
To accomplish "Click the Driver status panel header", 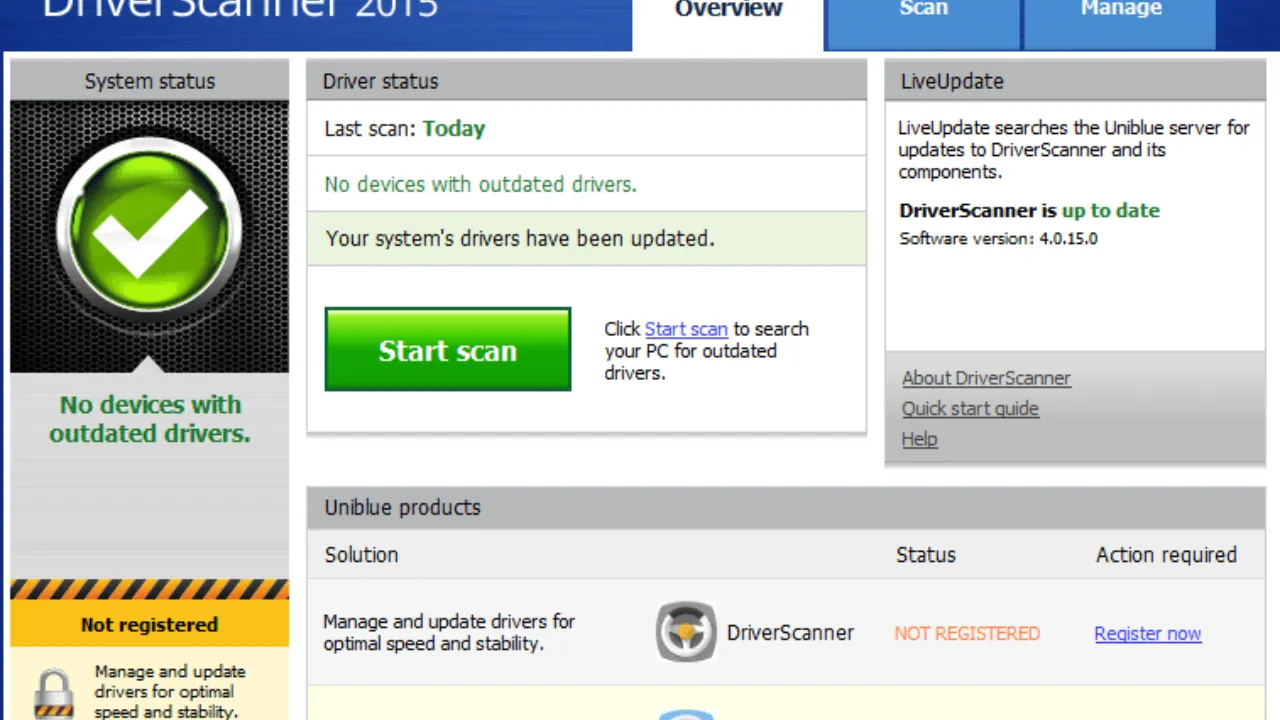I will pos(587,81).
